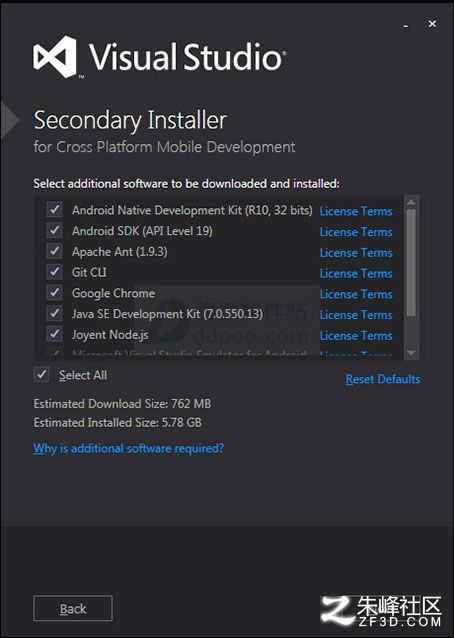
Task: Open 'Why is additional software required?' link
Action: (129, 448)
